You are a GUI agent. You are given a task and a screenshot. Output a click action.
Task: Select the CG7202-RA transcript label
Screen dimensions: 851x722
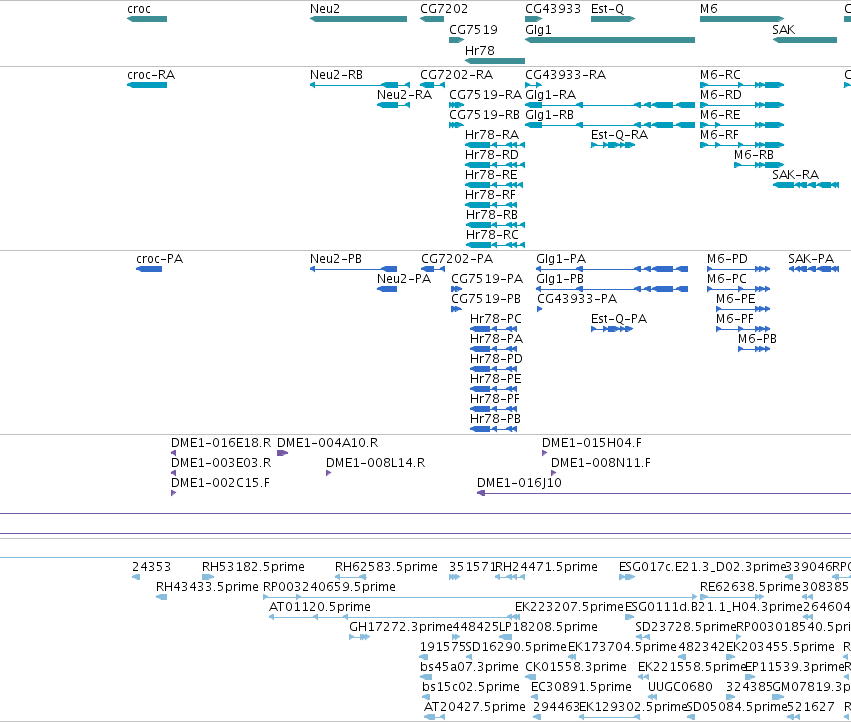(456, 75)
